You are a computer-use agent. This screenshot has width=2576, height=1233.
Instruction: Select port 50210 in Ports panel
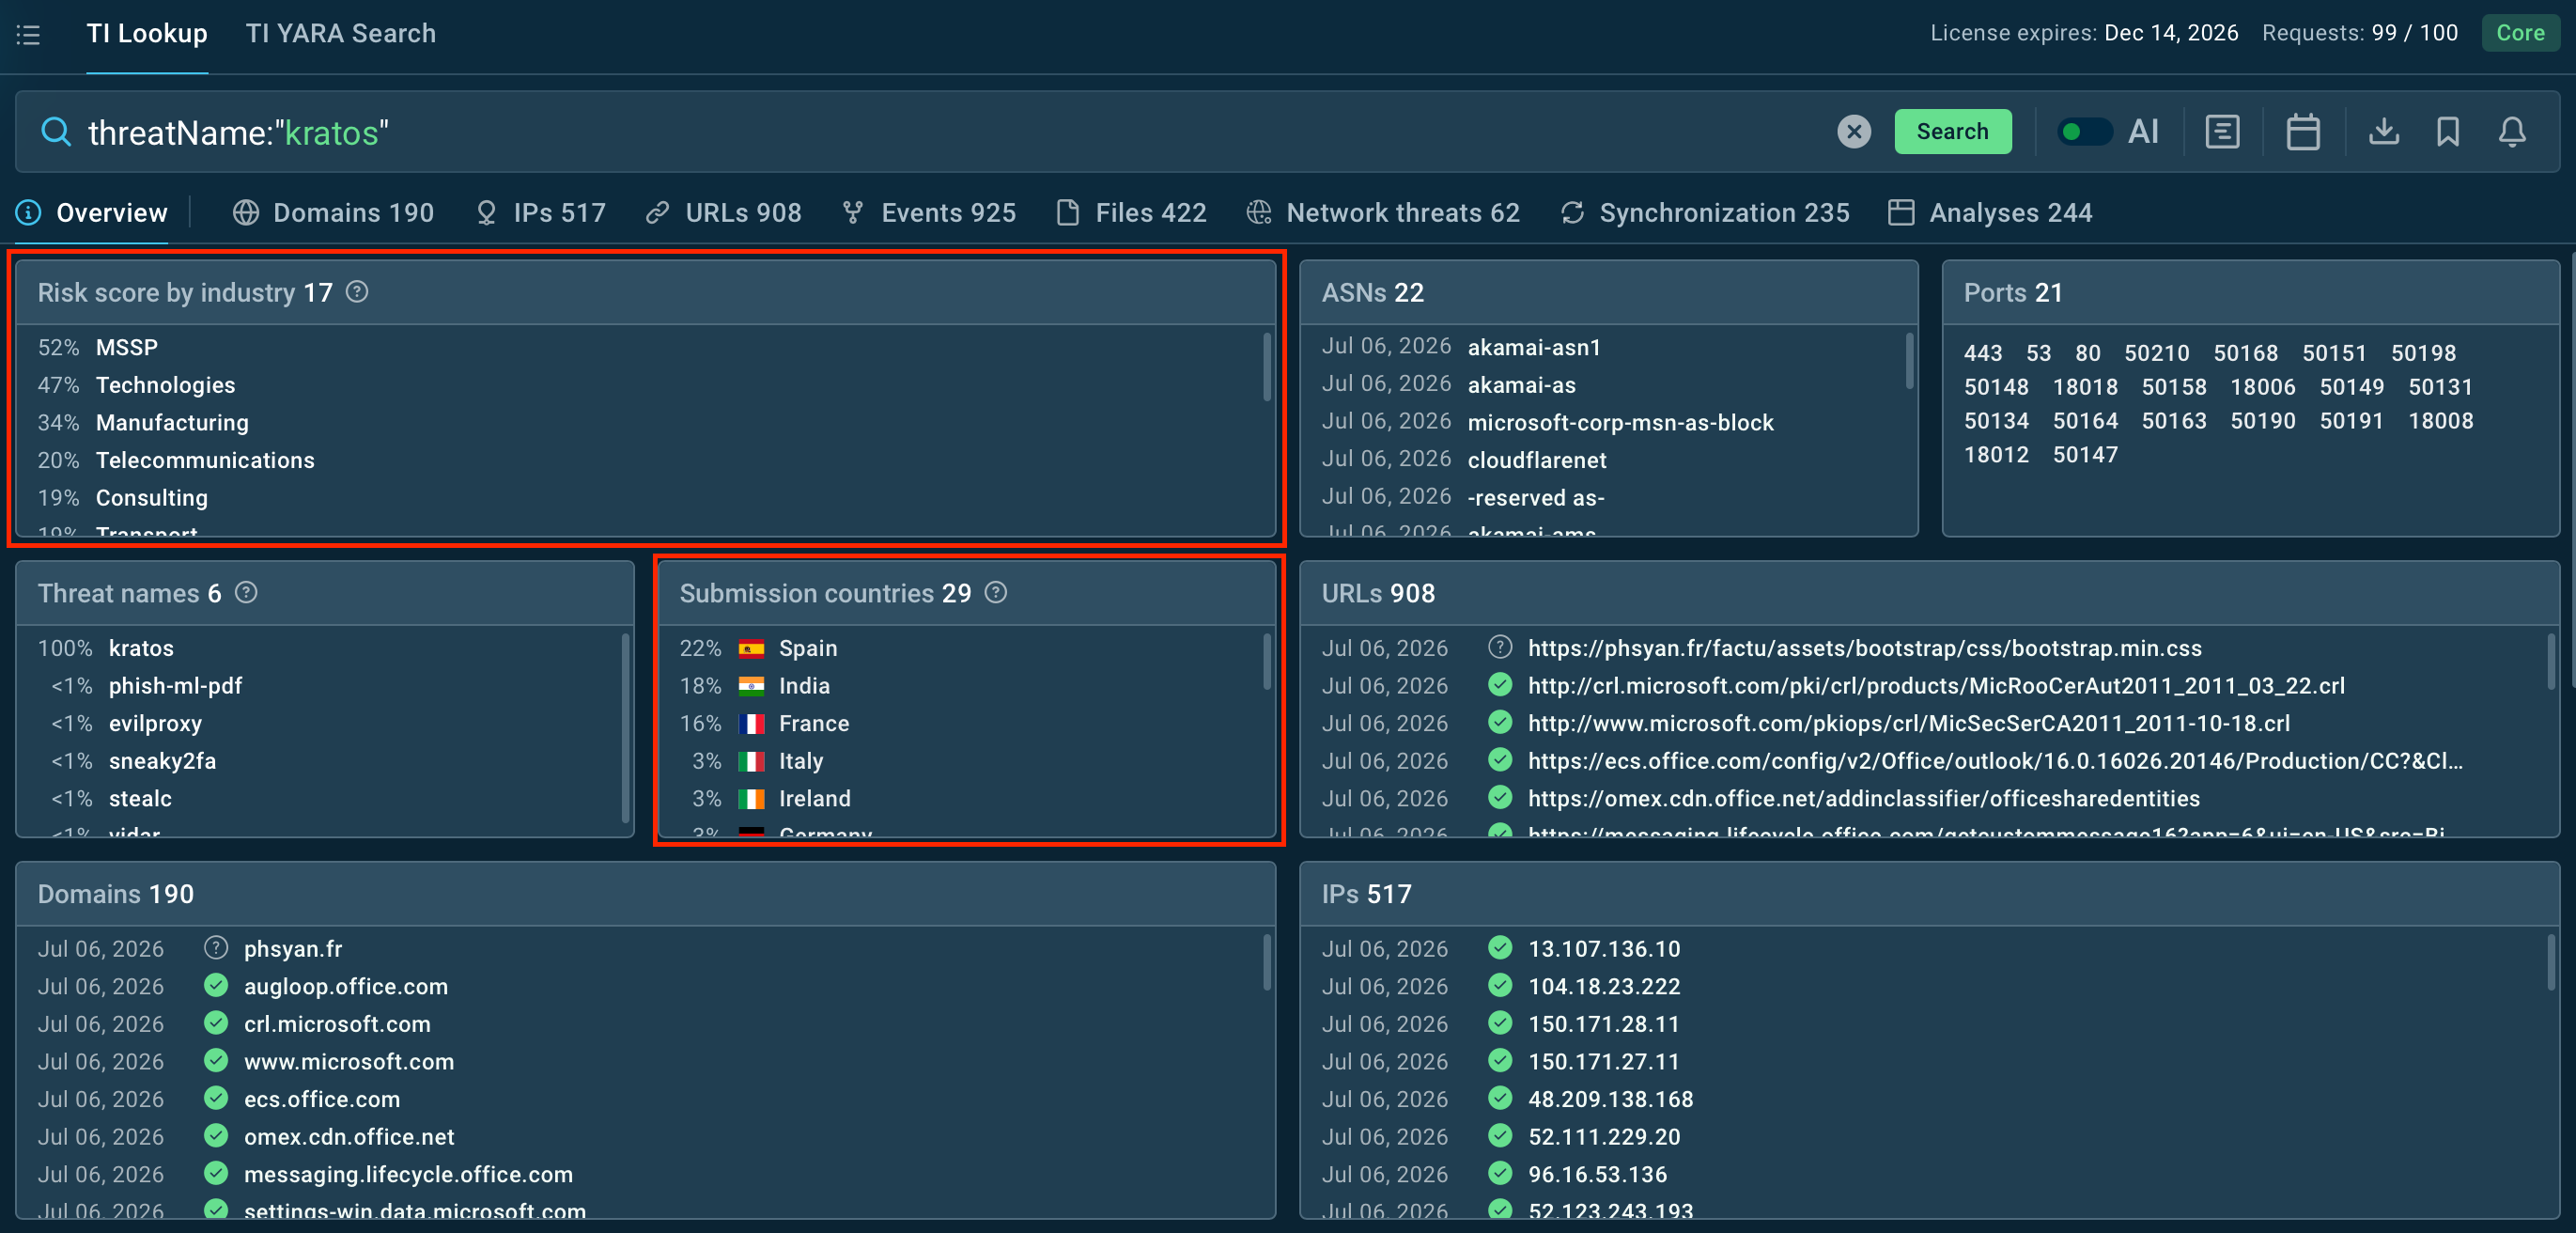[x=2156, y=353]
